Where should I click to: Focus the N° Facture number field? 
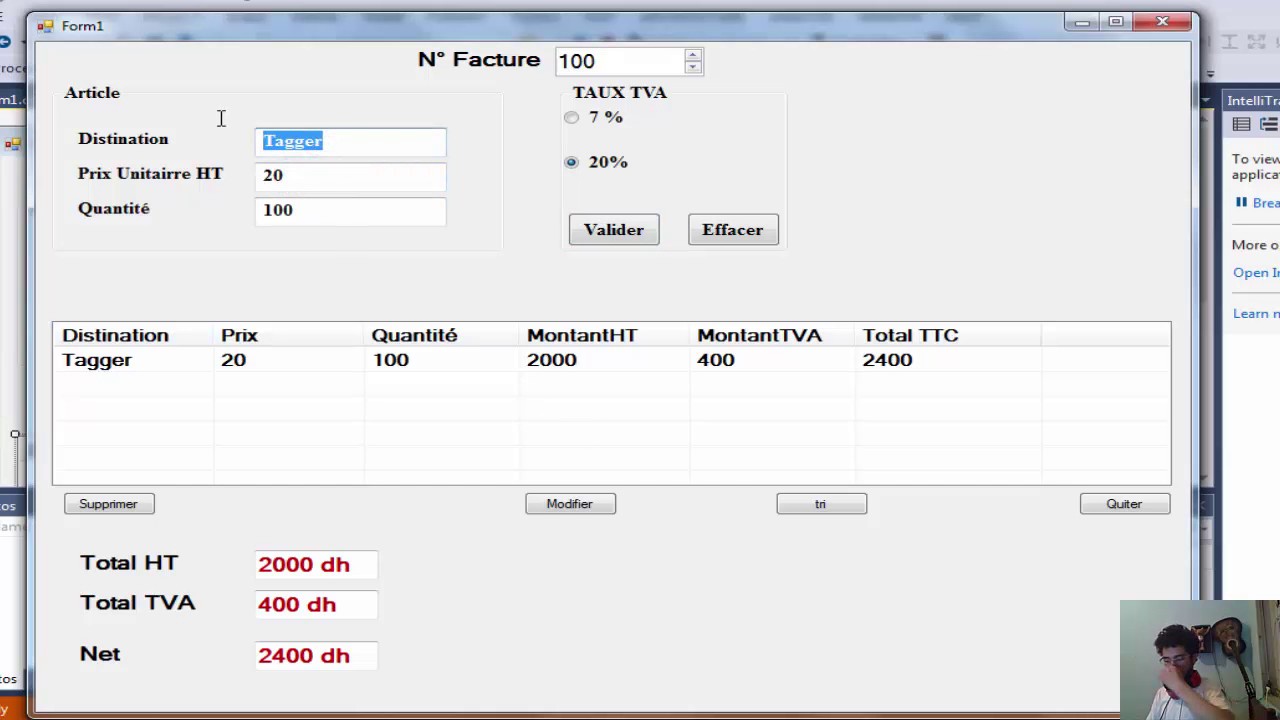click(620, 61)
